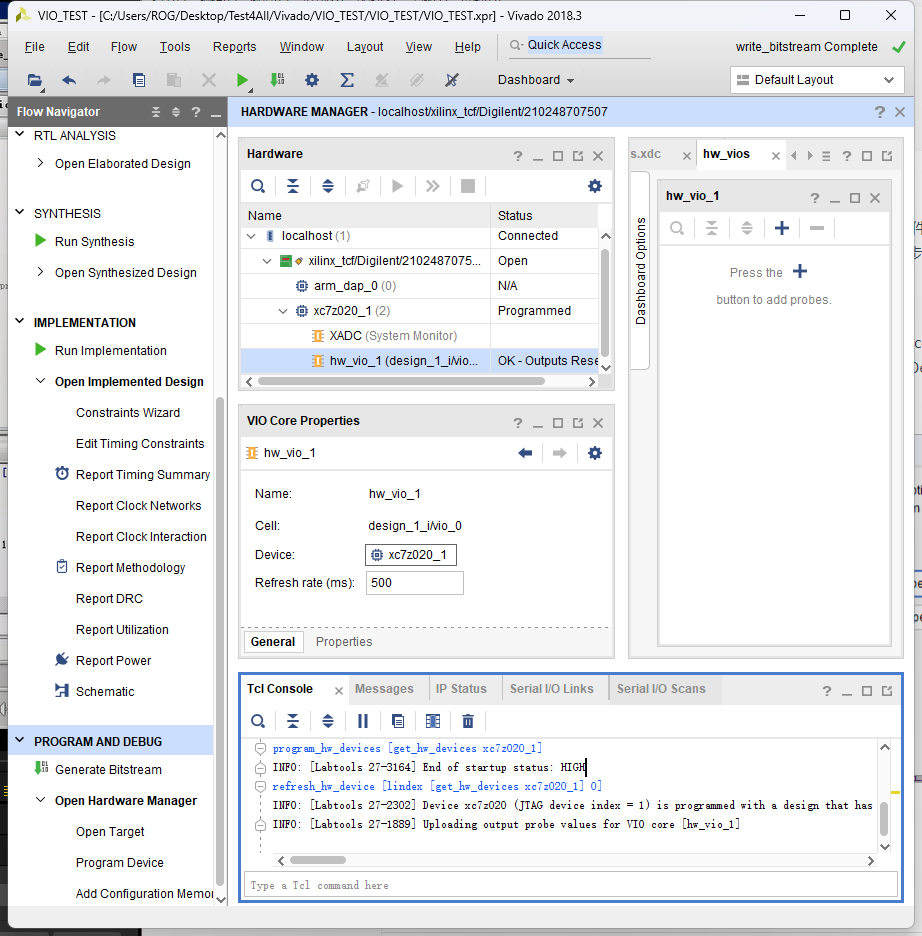Expand all in Tcl Console toolbar
This screenshot has height=936, width=922.
(328, 721)
